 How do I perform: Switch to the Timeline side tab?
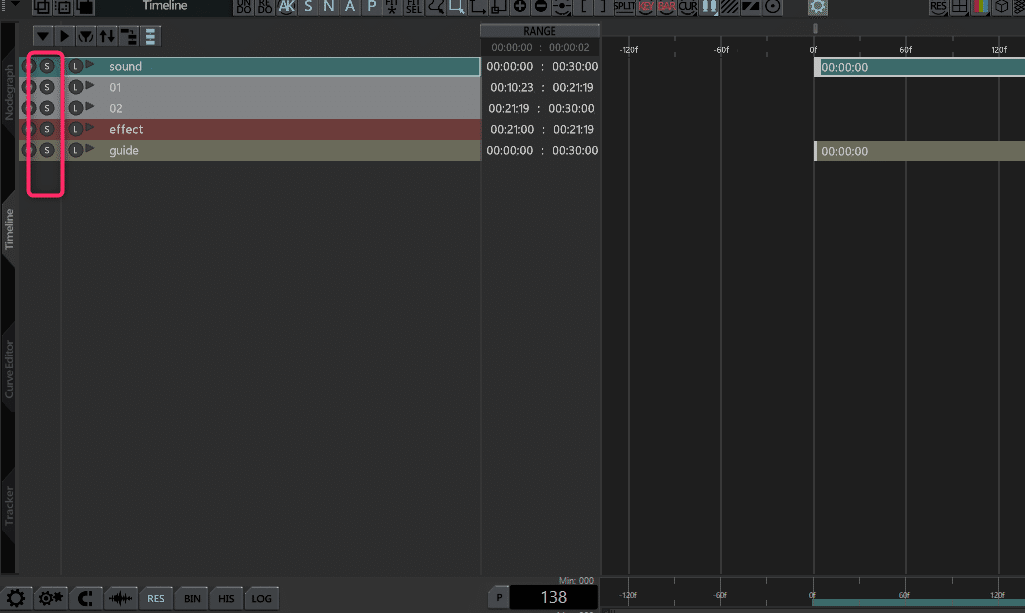point(9,229)
